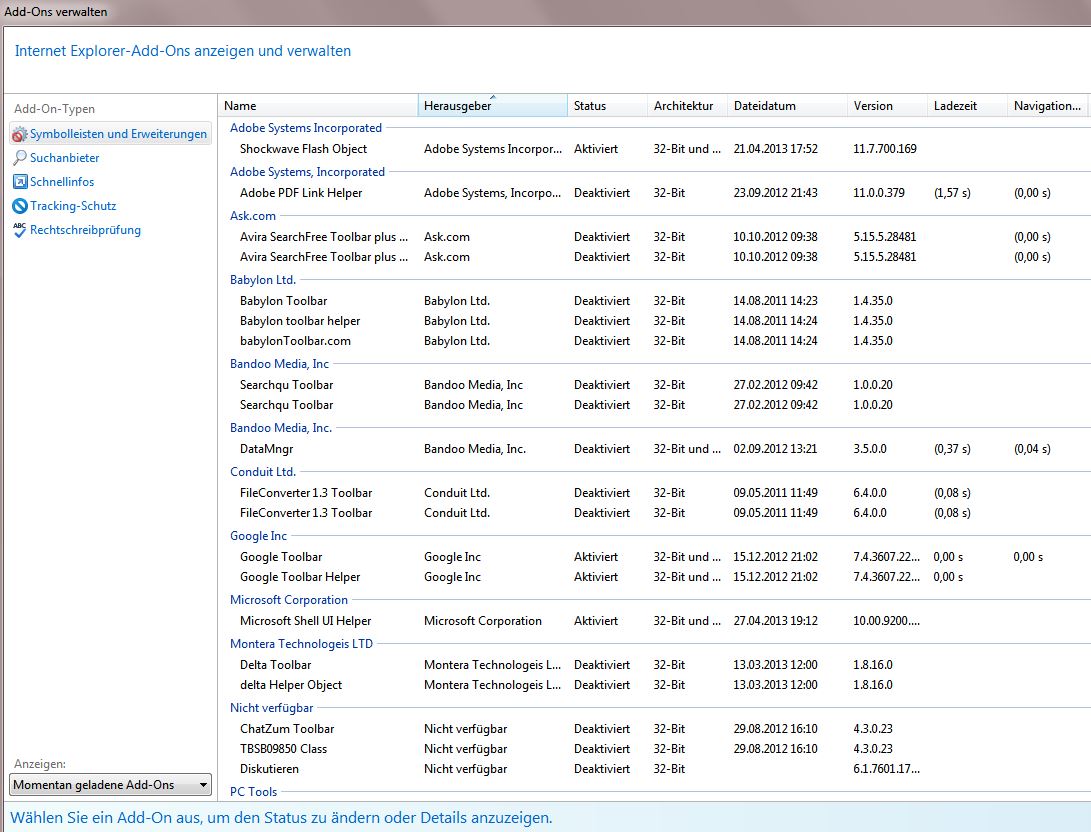
Task: Select the ChatZum Toolbar add-on
Action: 654,728
